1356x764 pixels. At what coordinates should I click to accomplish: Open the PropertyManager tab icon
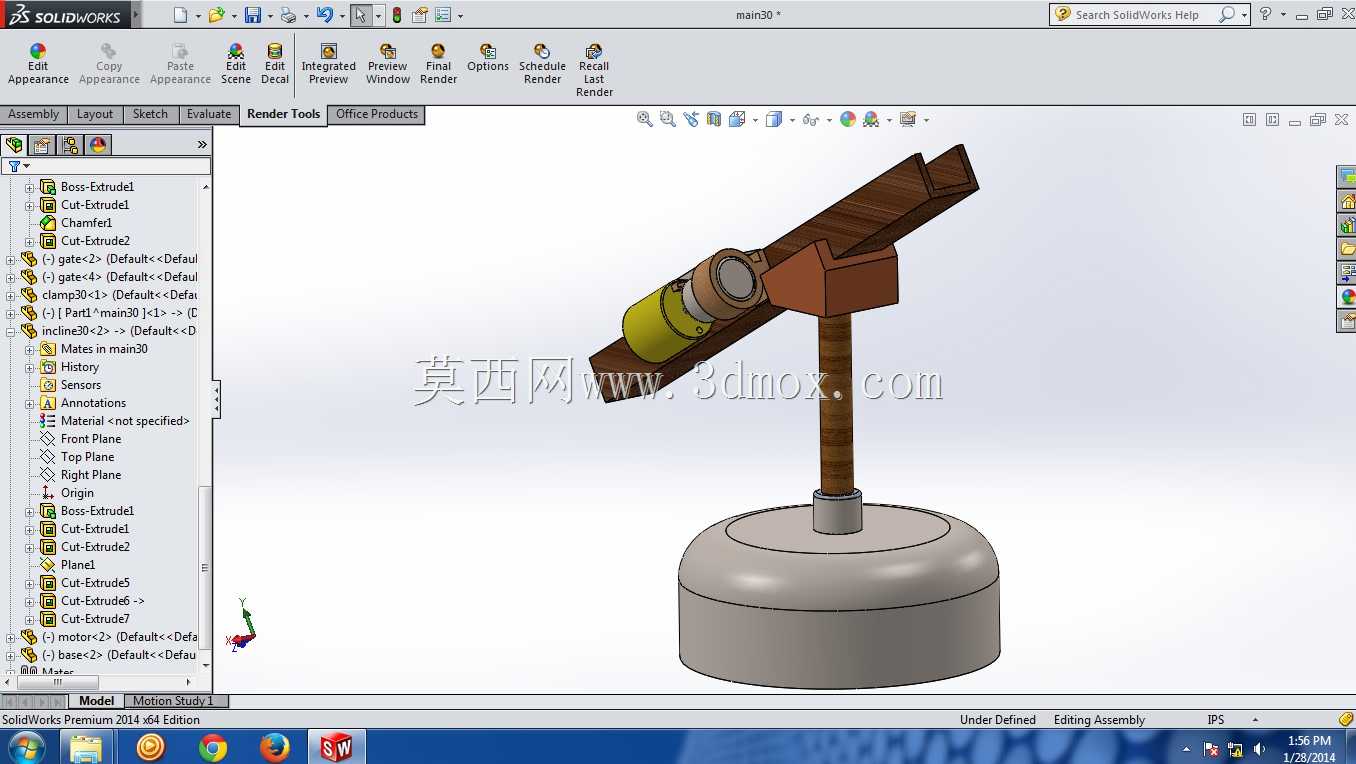tap(42, 145)
